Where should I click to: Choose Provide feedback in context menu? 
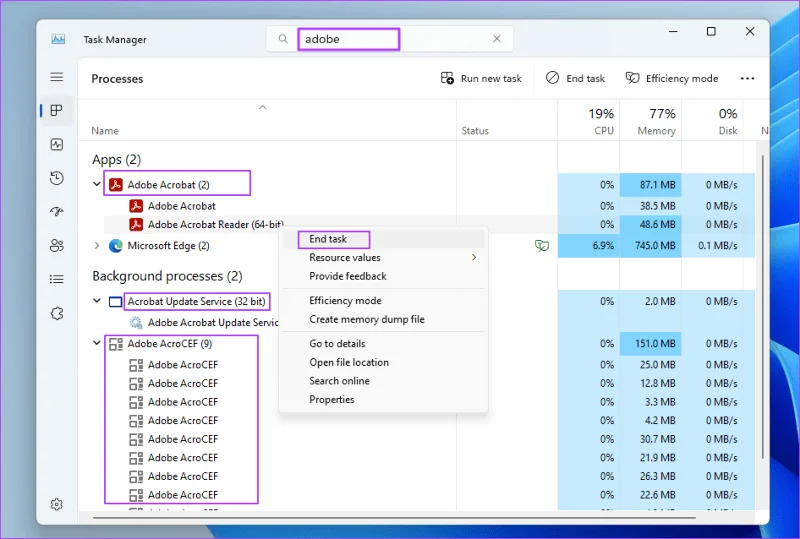tap(383, 276)
